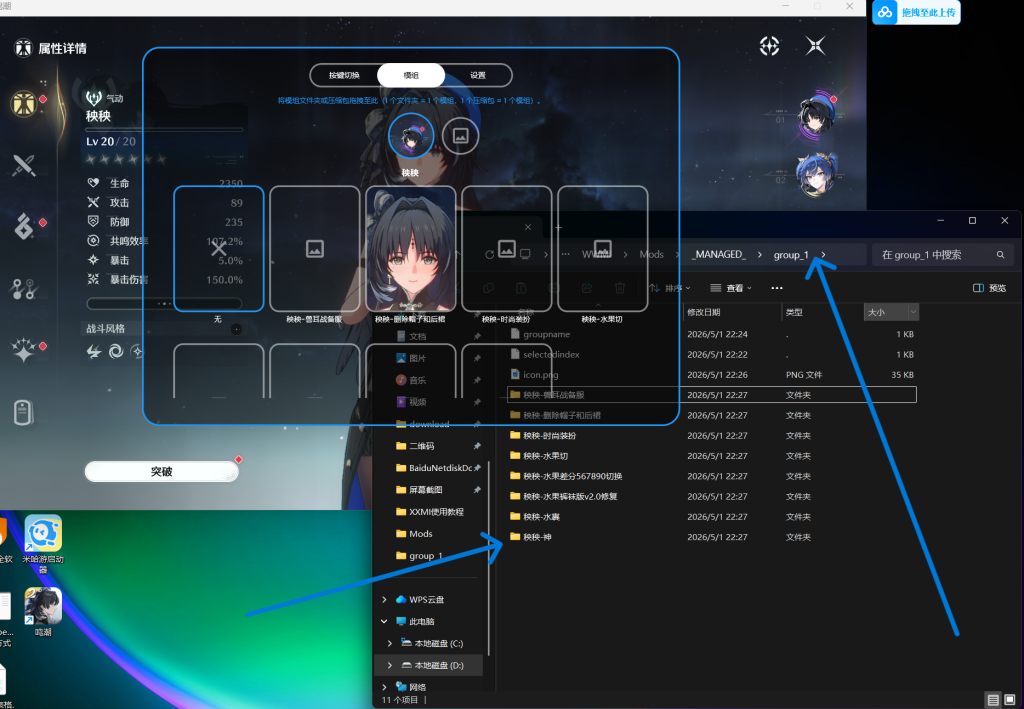Open 二维码 in Explorer quick access
1024x709 pixels.
[421, 446]
